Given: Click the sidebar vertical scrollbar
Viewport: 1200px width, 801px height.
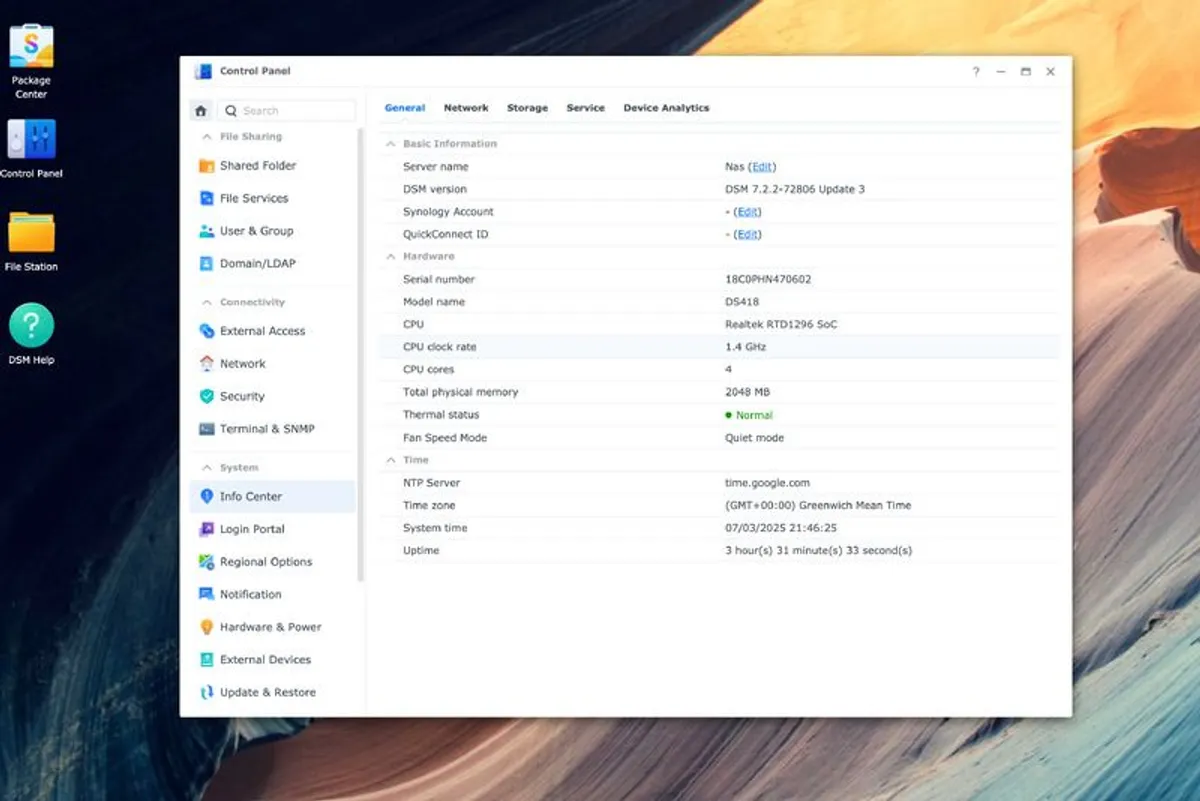Looking at the screenshot, I should pos(361,355).
